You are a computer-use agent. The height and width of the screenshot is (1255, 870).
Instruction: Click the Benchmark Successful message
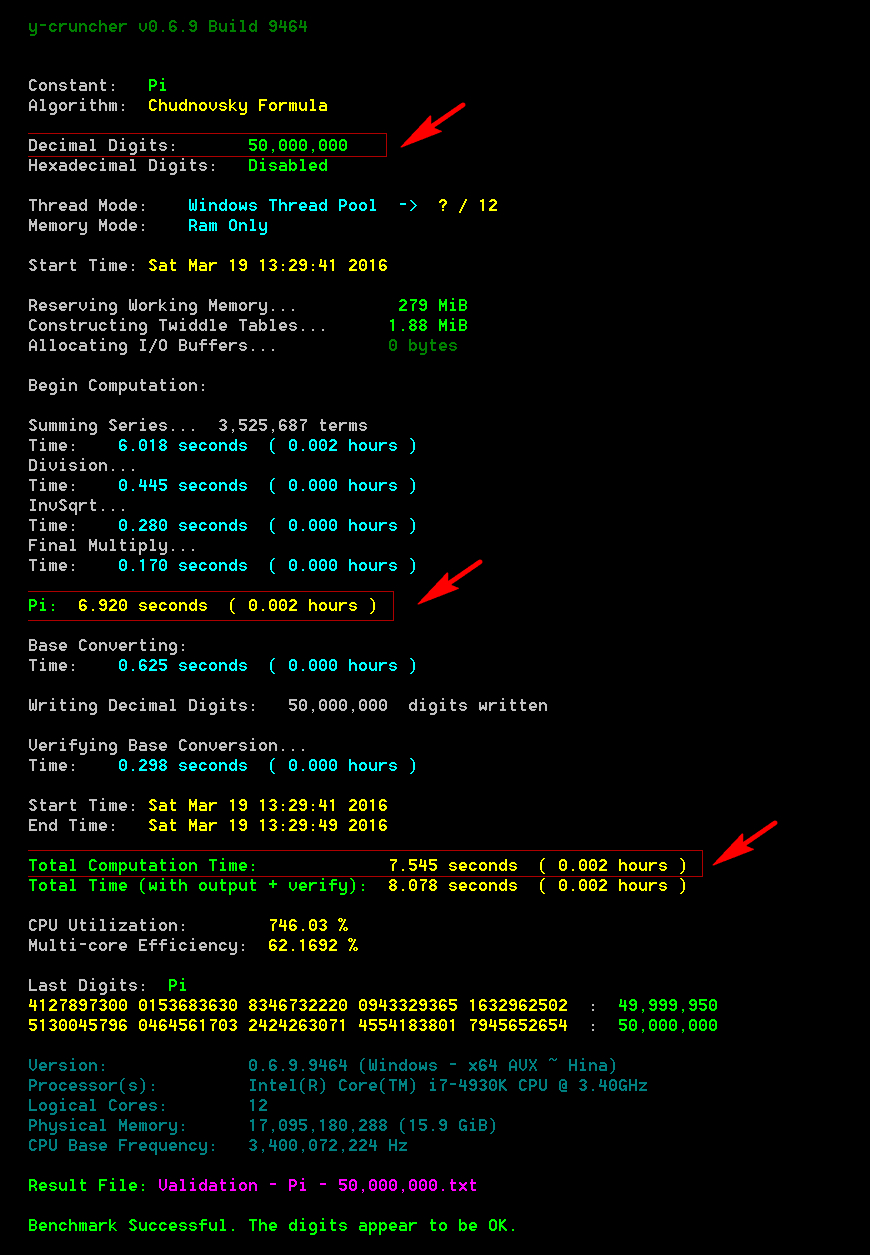click(272, 1226)
